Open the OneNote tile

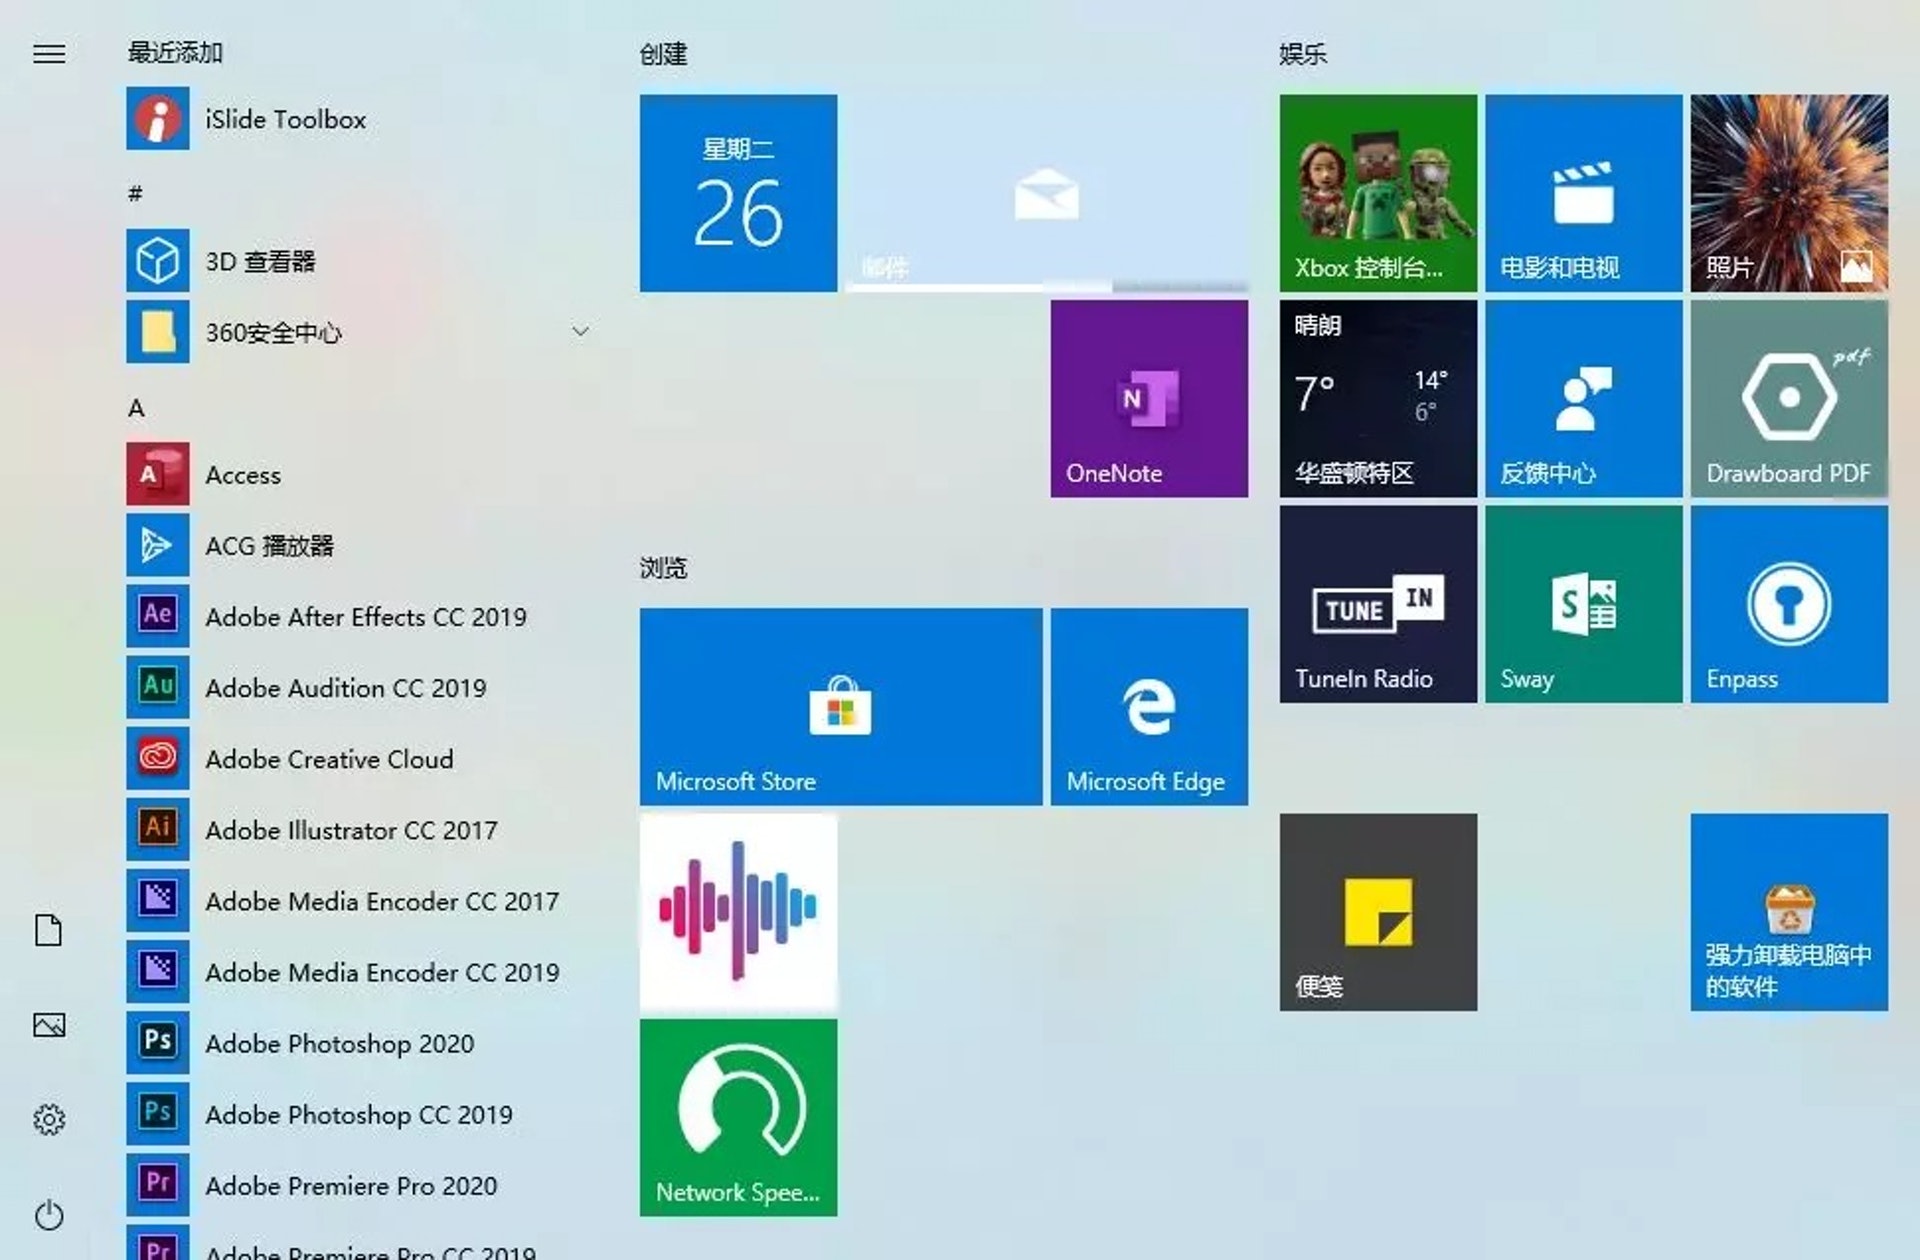pyautogui.click(x=1148, y=398)
